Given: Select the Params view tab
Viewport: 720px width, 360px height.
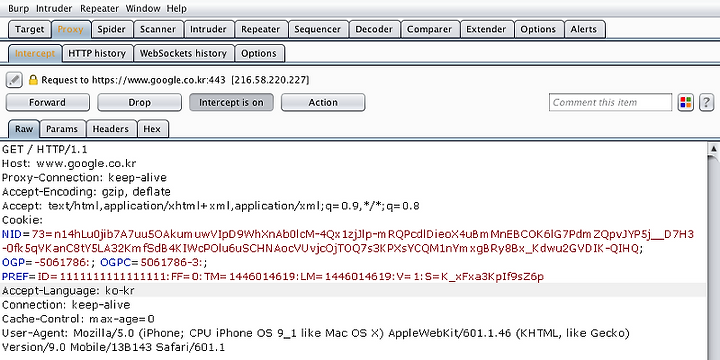Looking at the screenshot, I should coord(62,129).
